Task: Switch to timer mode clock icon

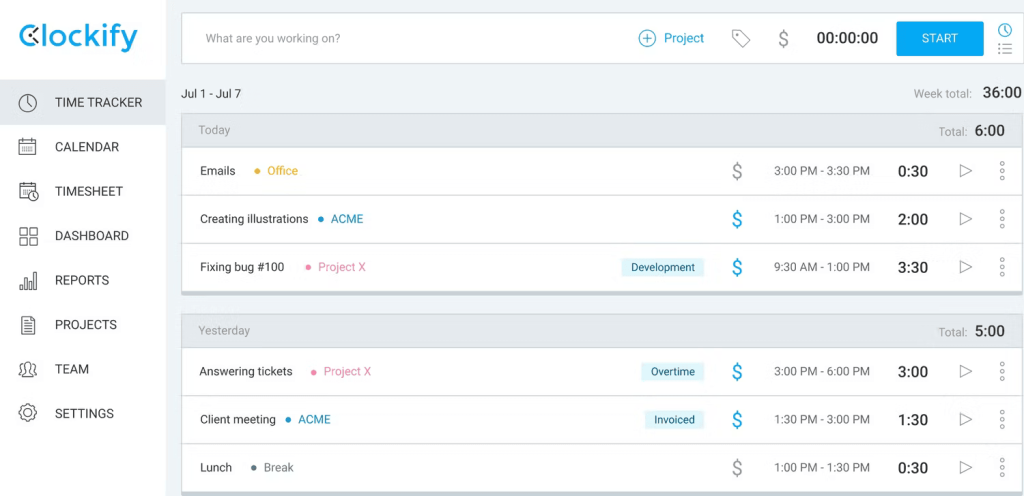Action: coord(1004,30)
